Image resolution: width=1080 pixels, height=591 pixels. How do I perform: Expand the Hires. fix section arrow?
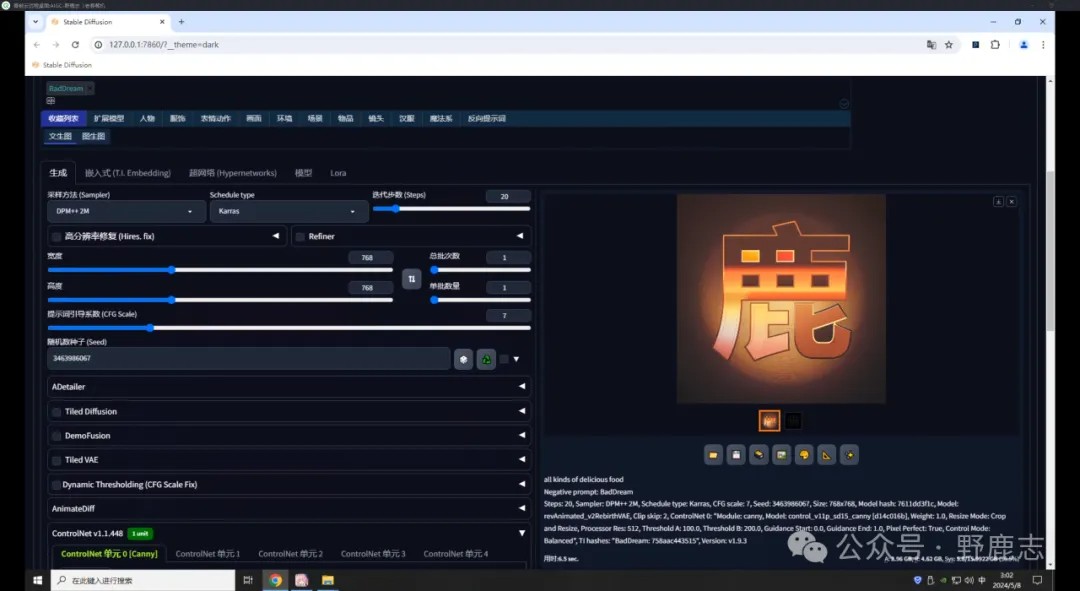276,236
